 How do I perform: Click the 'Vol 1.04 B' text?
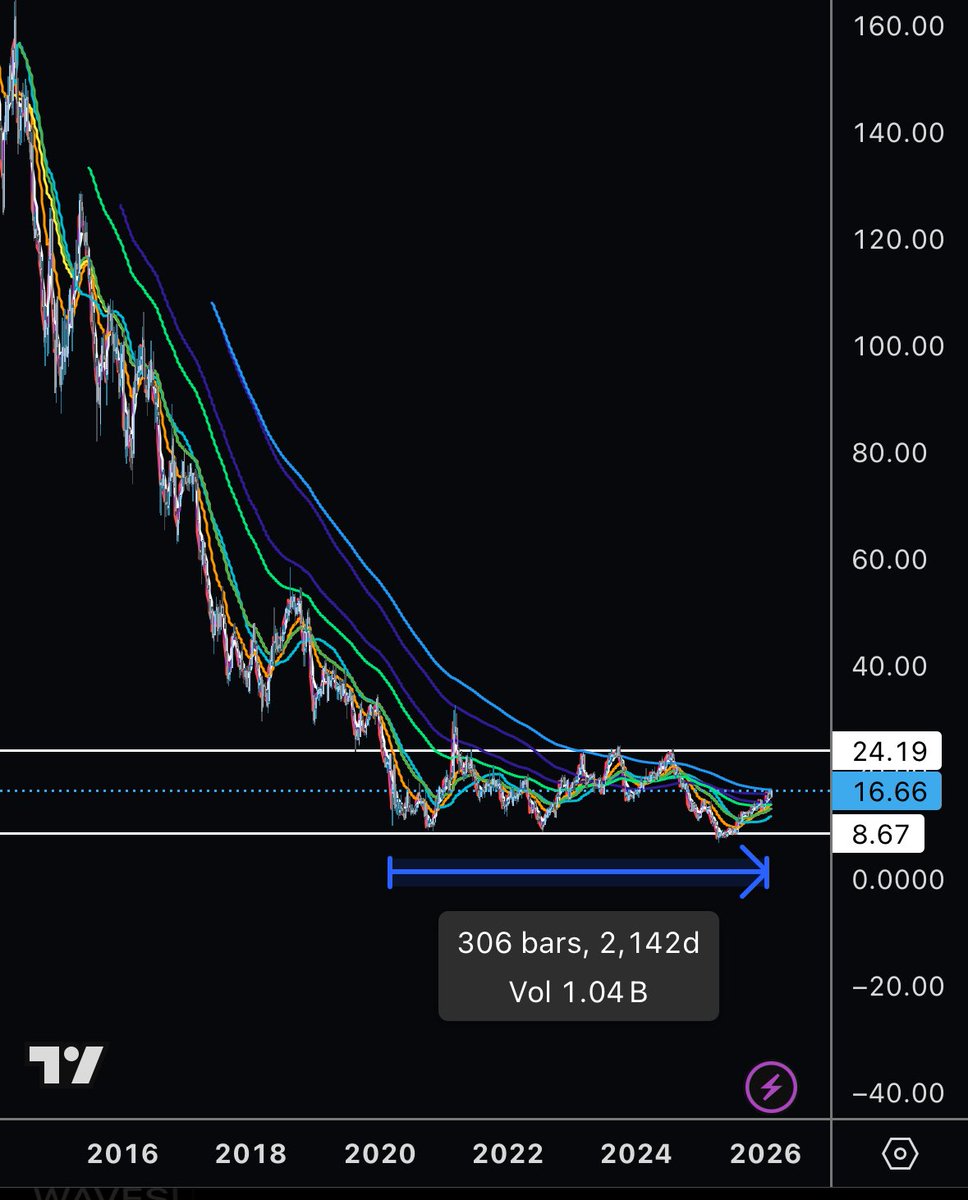pyautogui.click(x=579, y=994)
